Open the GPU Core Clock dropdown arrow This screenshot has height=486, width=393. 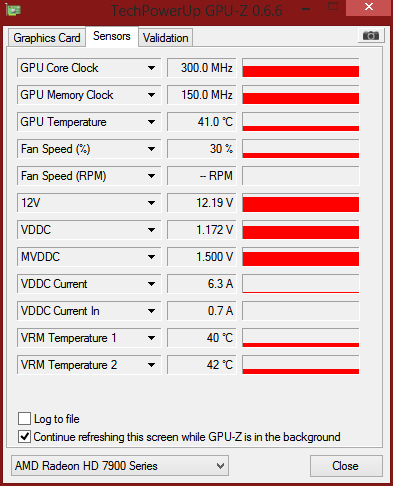151,68
